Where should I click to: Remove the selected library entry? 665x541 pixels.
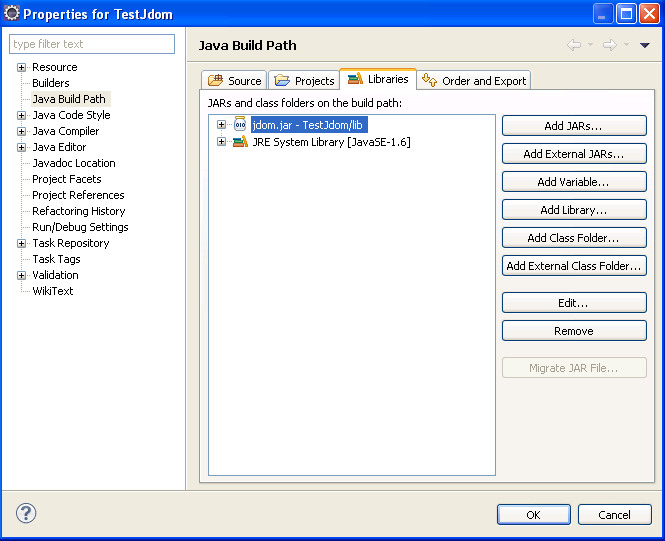[x=574, y=331]
